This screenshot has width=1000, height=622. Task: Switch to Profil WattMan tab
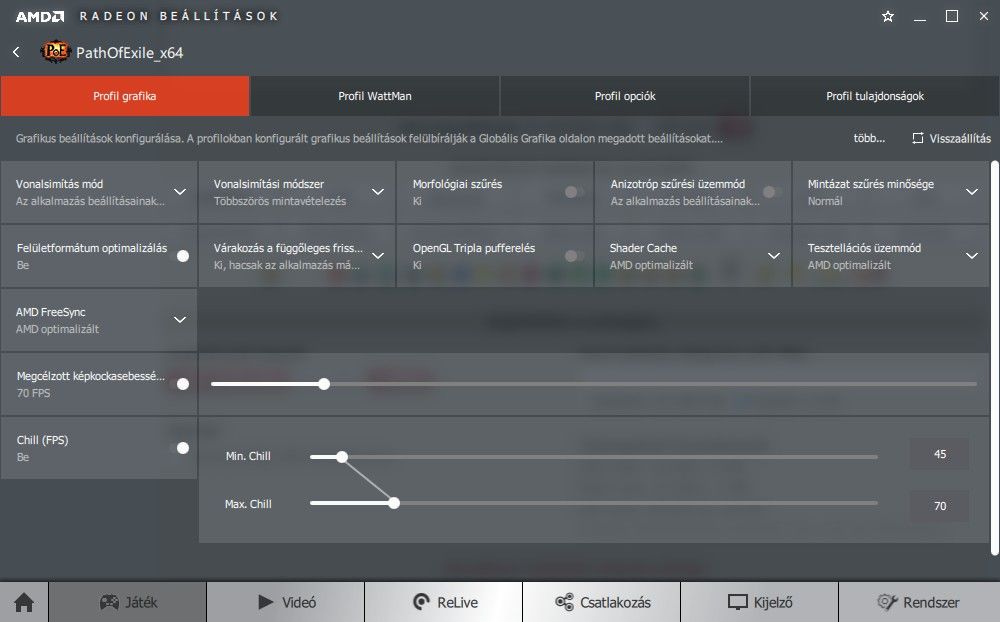pos(374,96)
